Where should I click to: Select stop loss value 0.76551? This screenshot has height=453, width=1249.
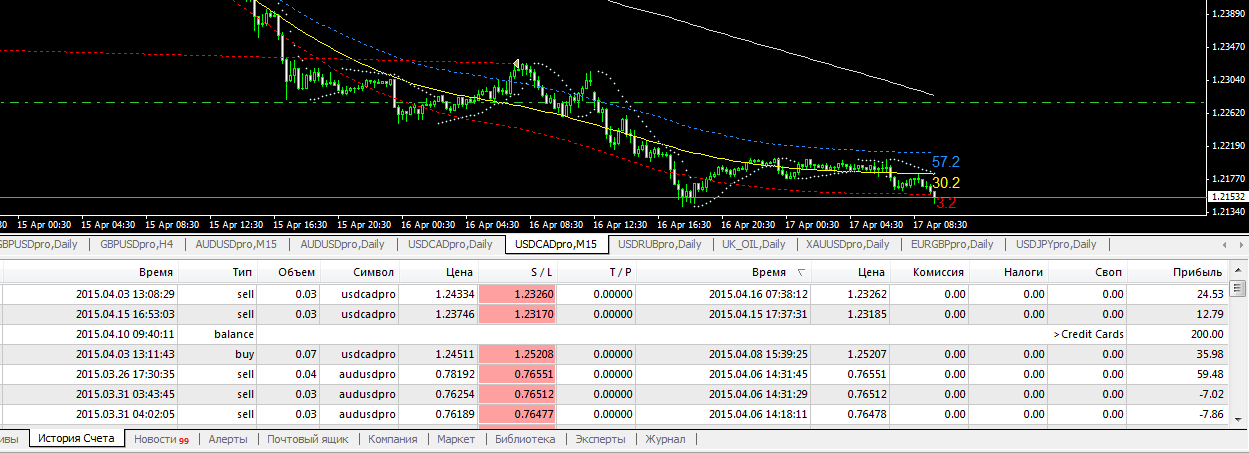(x=536, y=374)
